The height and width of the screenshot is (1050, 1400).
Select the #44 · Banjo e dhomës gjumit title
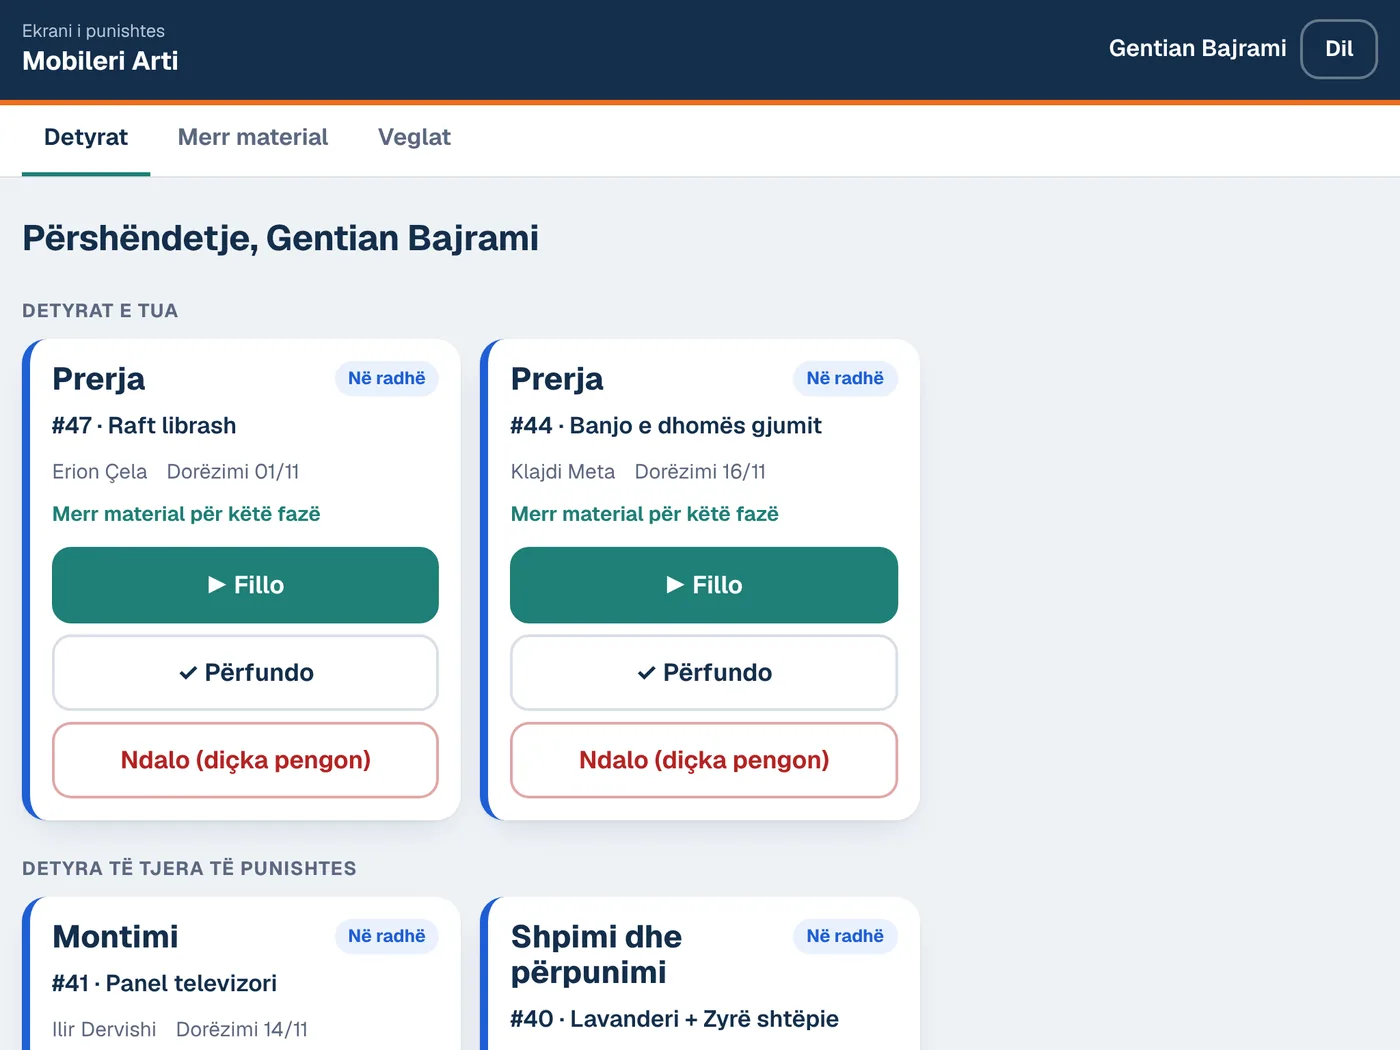666,426
